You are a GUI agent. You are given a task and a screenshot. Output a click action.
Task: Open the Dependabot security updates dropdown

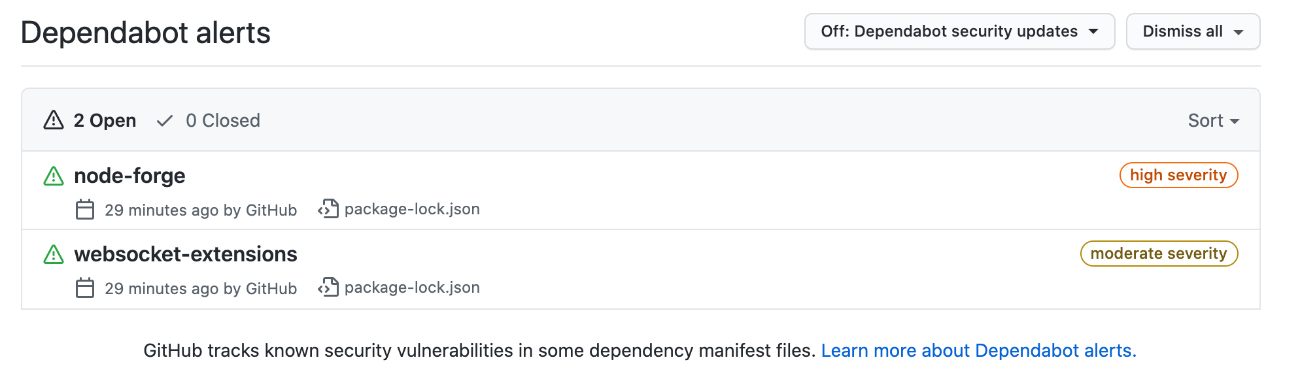point(959,31)
